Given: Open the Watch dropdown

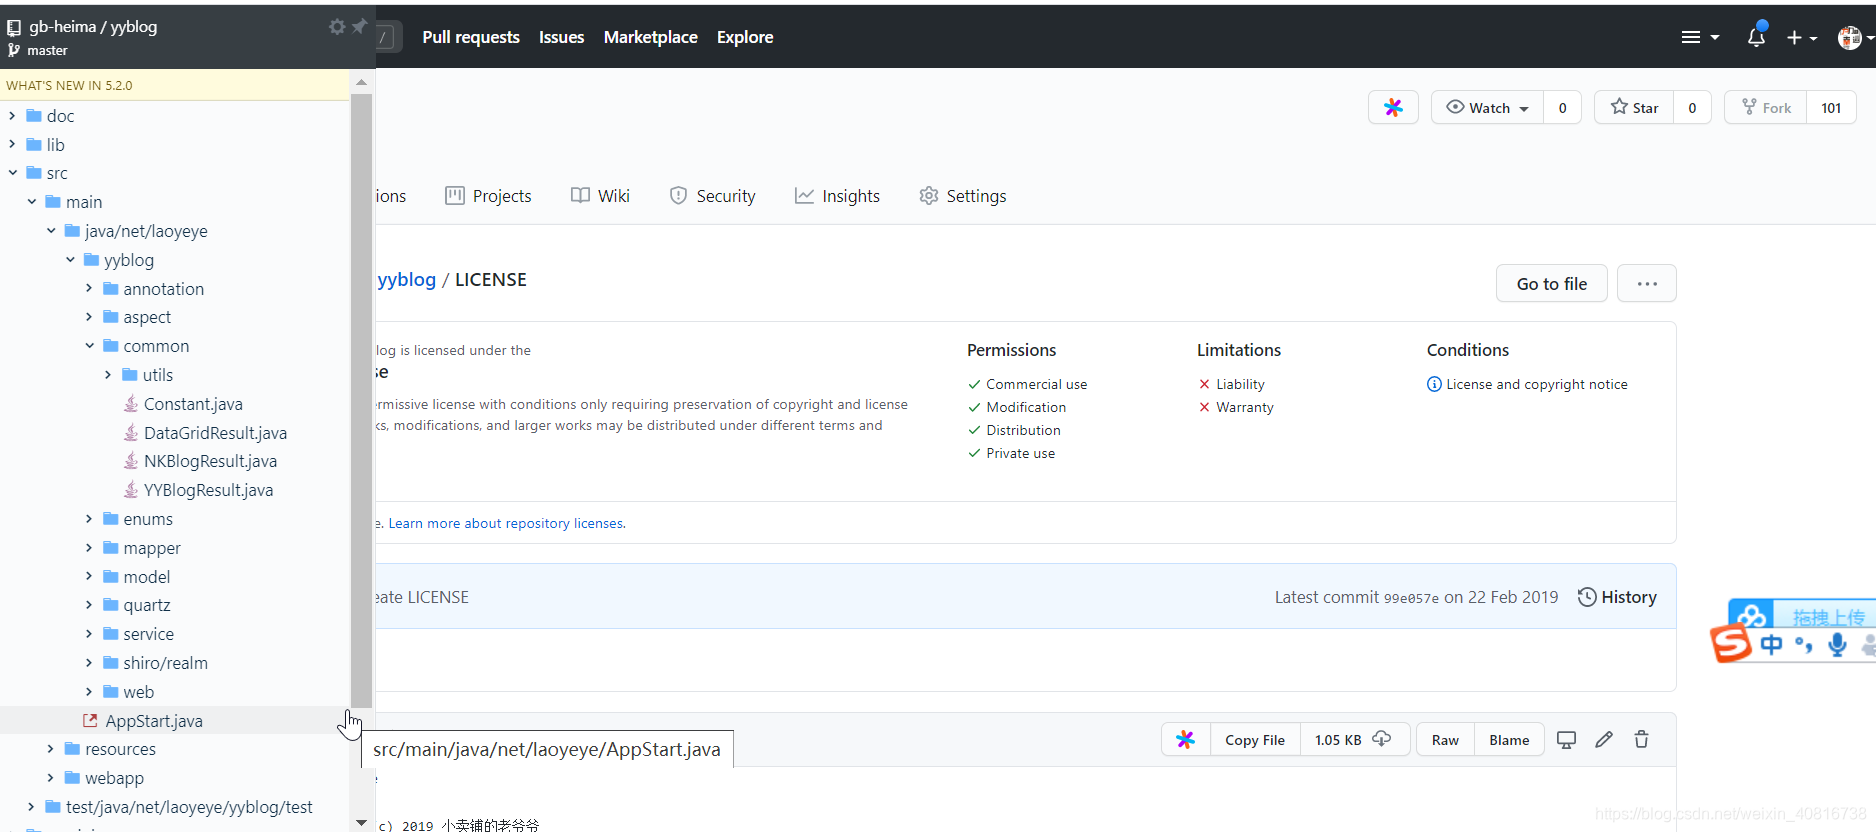Looking at the screenshot, I should [x=1488, y=108].
